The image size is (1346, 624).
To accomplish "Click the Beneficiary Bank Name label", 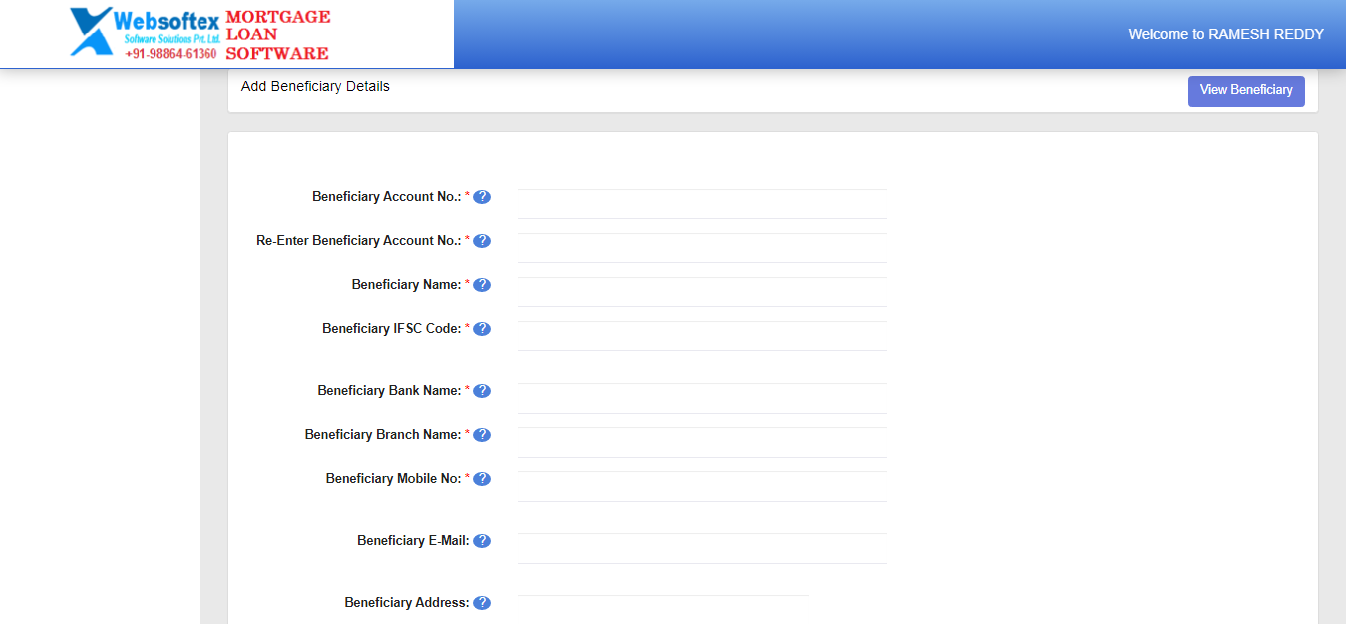I will pyautogui.click(x=389, y=391).
